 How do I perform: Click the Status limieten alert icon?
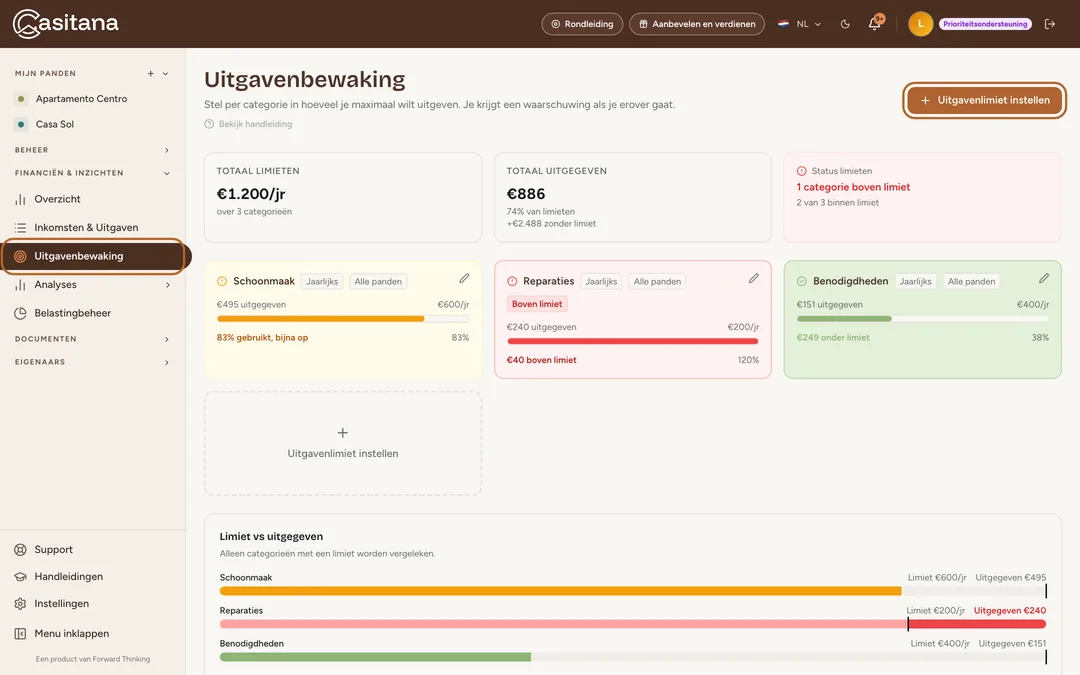[x=802, y=171]
